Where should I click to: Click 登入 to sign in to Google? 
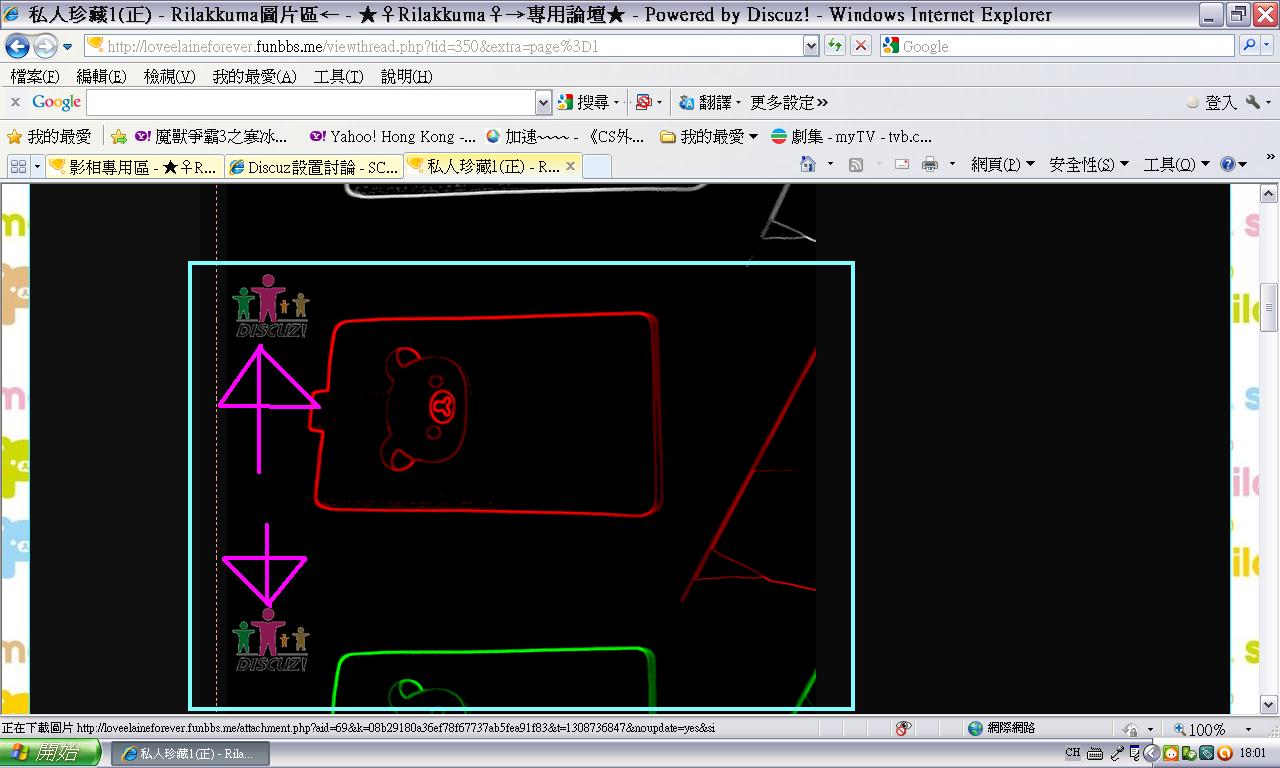1213,102
